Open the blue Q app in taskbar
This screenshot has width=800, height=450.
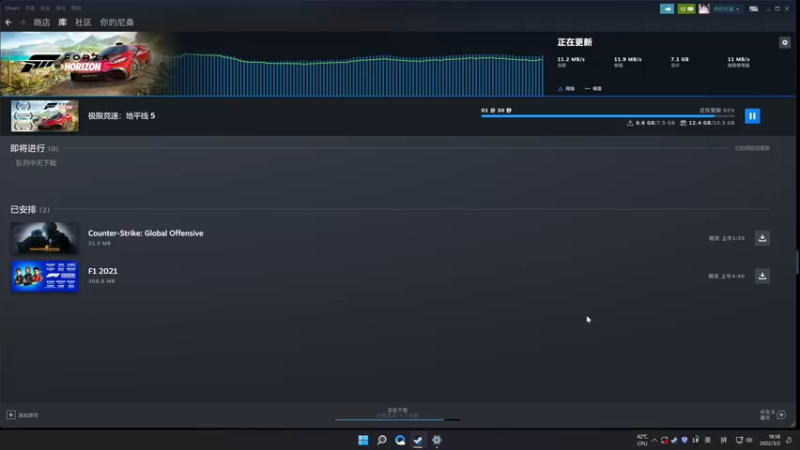400,440
